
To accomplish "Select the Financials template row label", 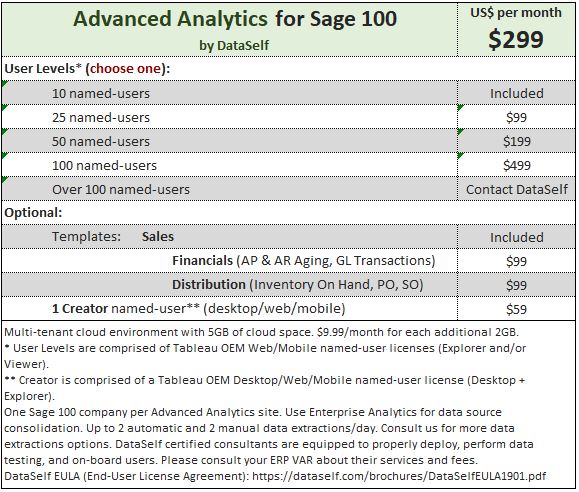I will [304, 261].
